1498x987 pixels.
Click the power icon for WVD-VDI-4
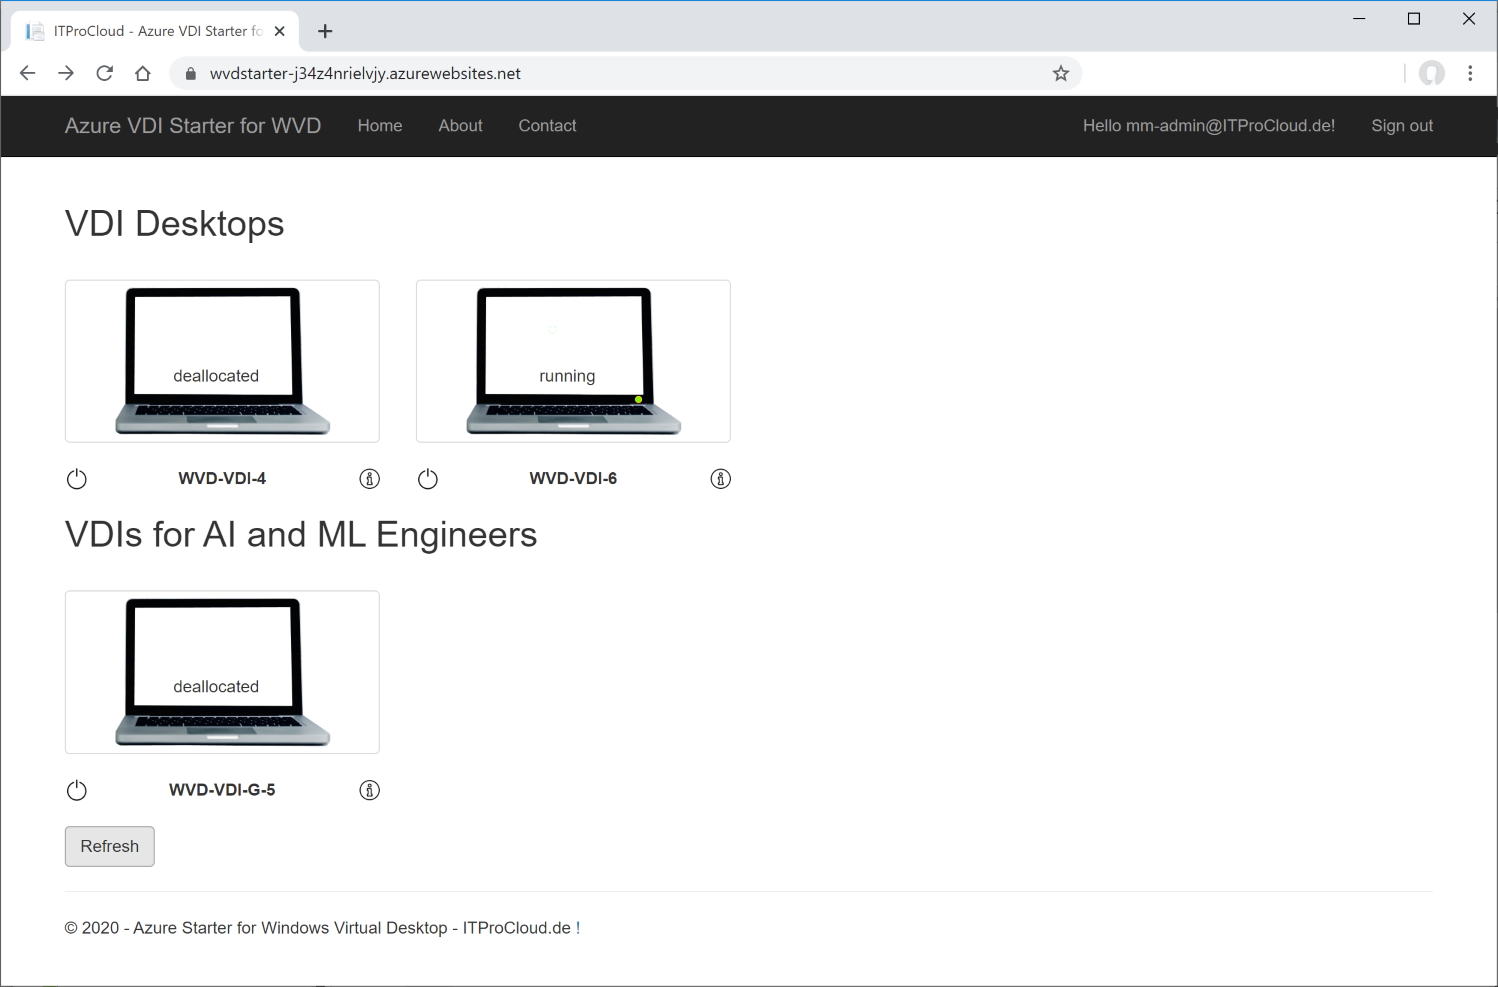pyautogui.click(x=77, y=479)
